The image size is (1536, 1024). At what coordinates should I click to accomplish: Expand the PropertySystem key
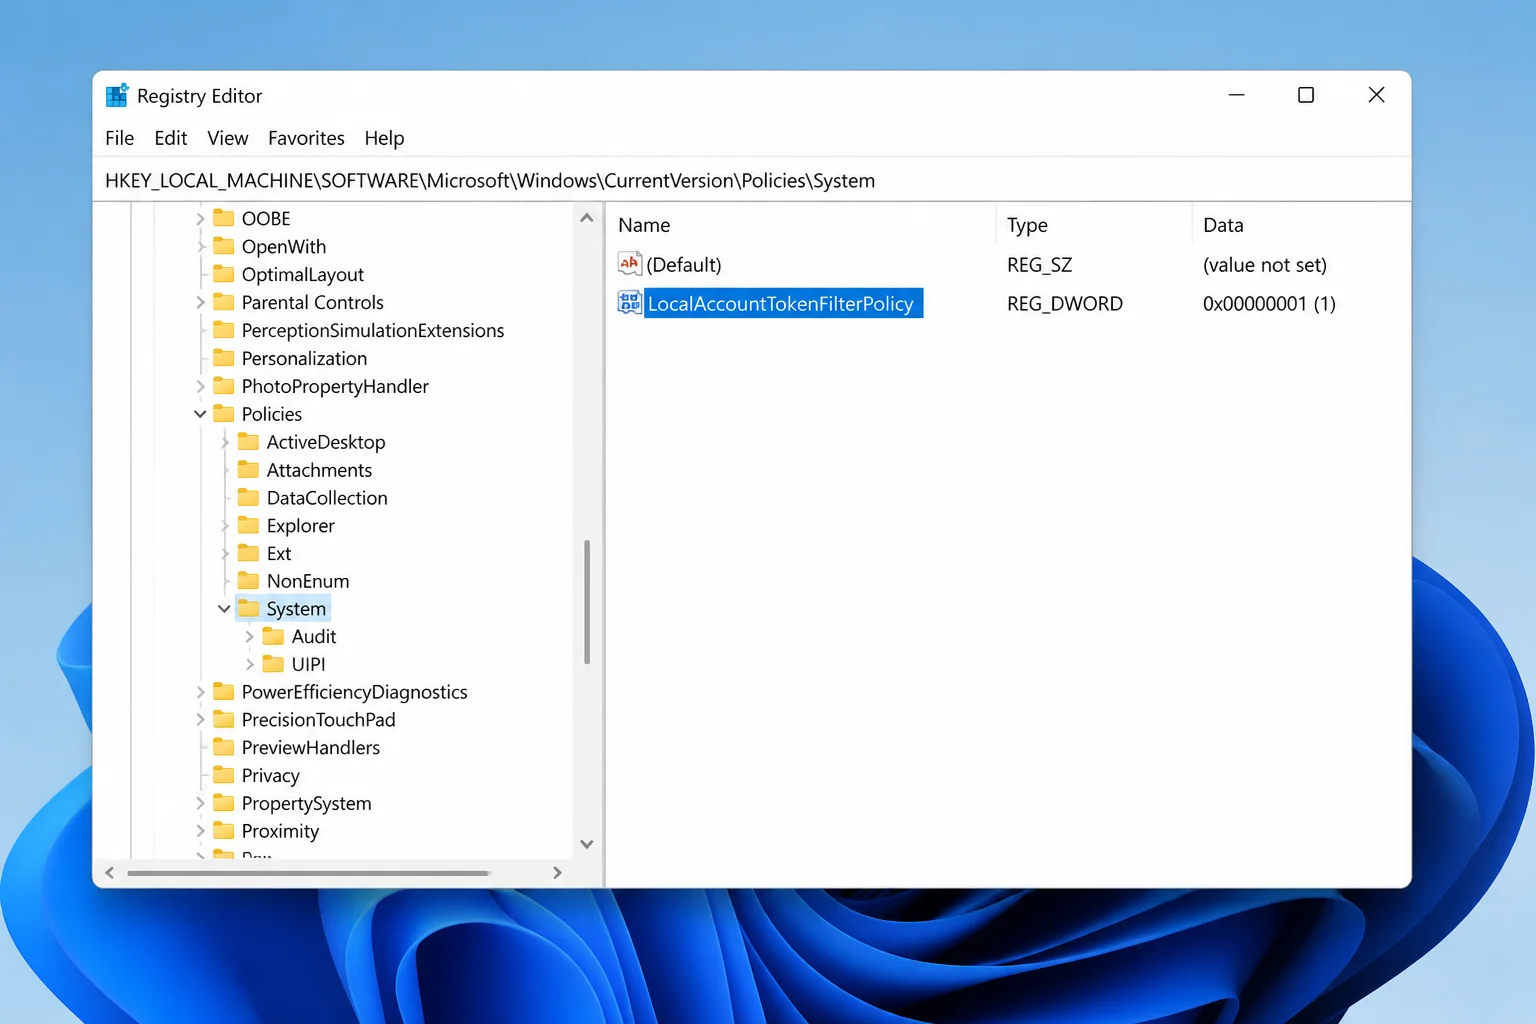pos(200,803)
